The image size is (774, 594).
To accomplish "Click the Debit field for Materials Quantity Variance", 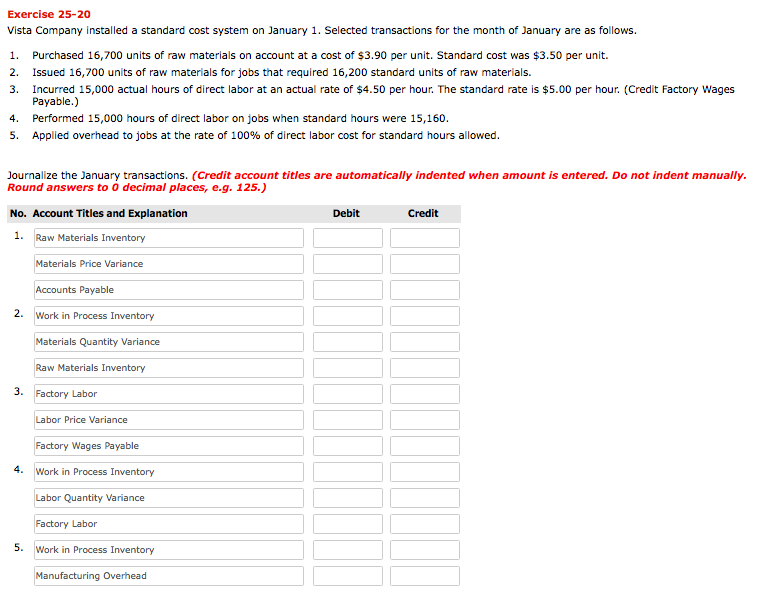I will [x=347, y=342].
